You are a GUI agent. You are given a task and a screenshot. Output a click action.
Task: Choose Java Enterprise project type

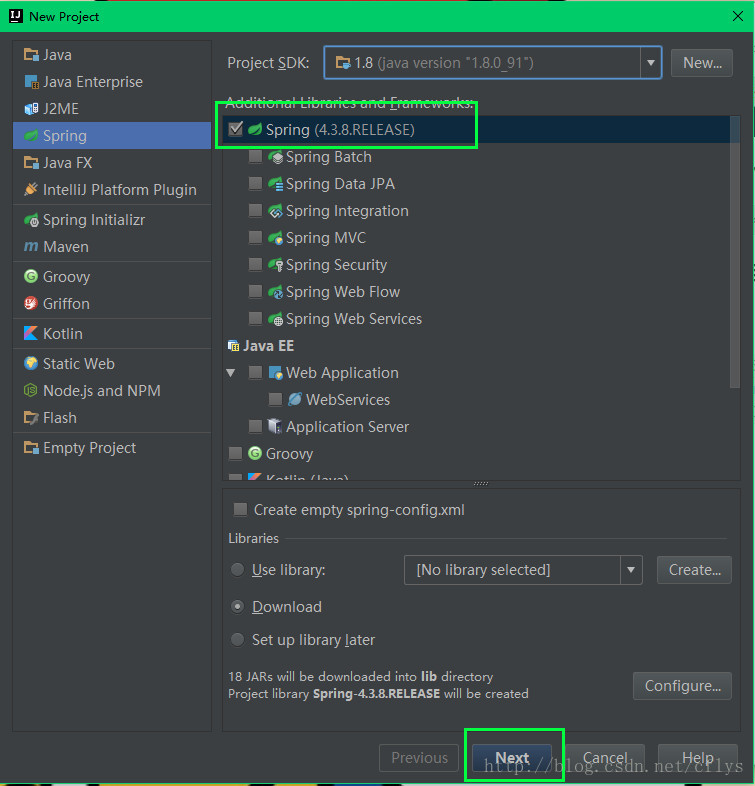[x=112, y=81]
